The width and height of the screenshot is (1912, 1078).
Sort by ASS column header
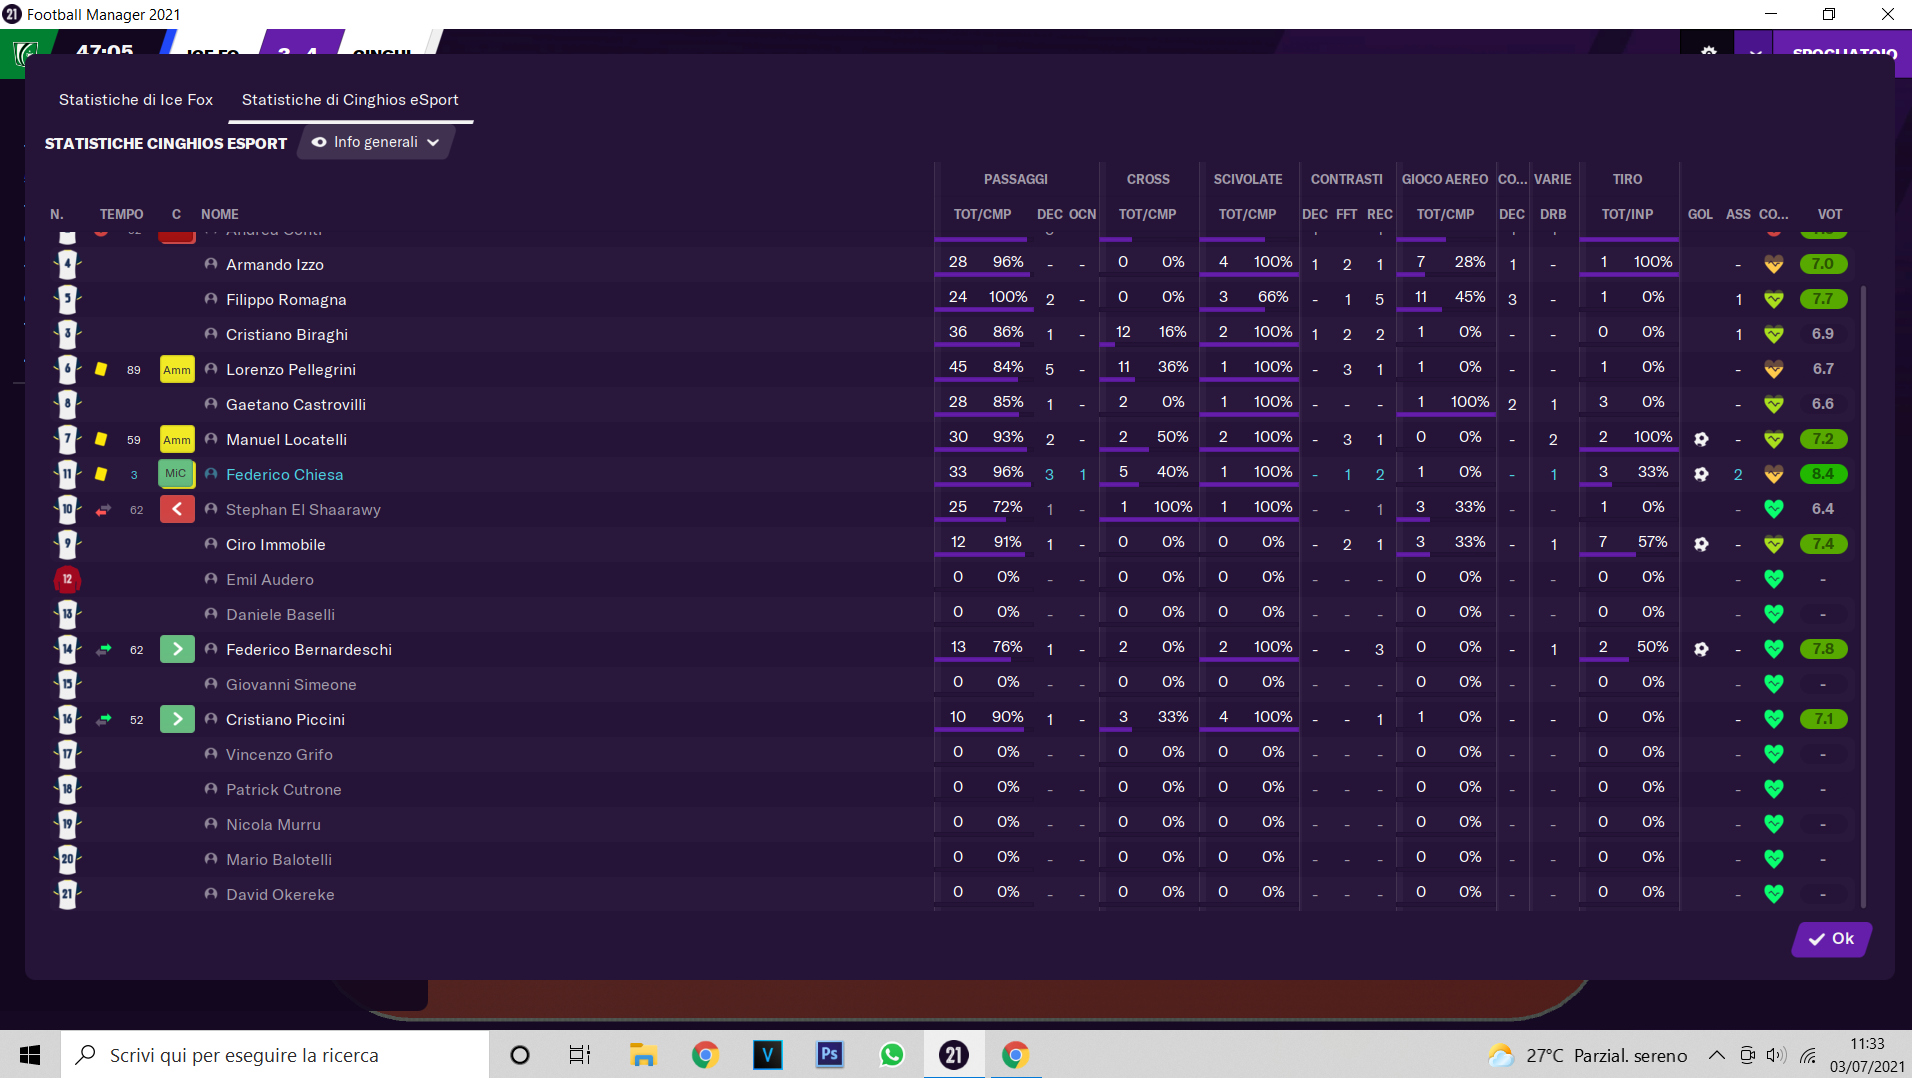coord(1738,214)
